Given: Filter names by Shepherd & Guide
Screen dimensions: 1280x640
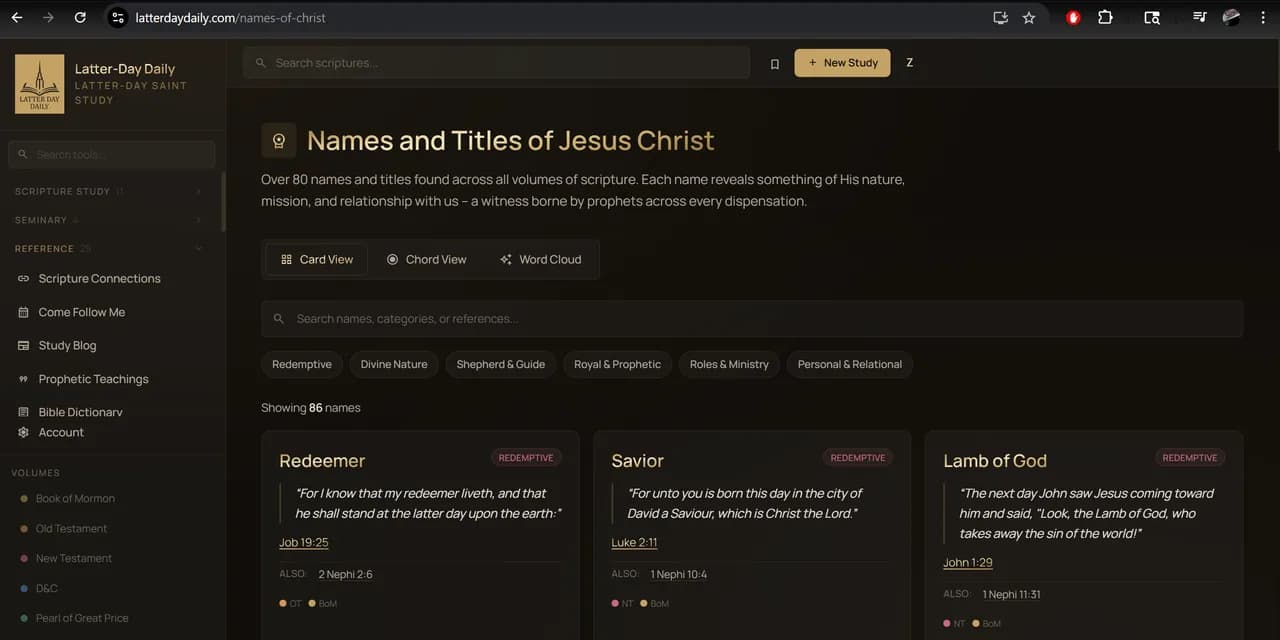Looking at the screenshot, I should click(501, 364).
